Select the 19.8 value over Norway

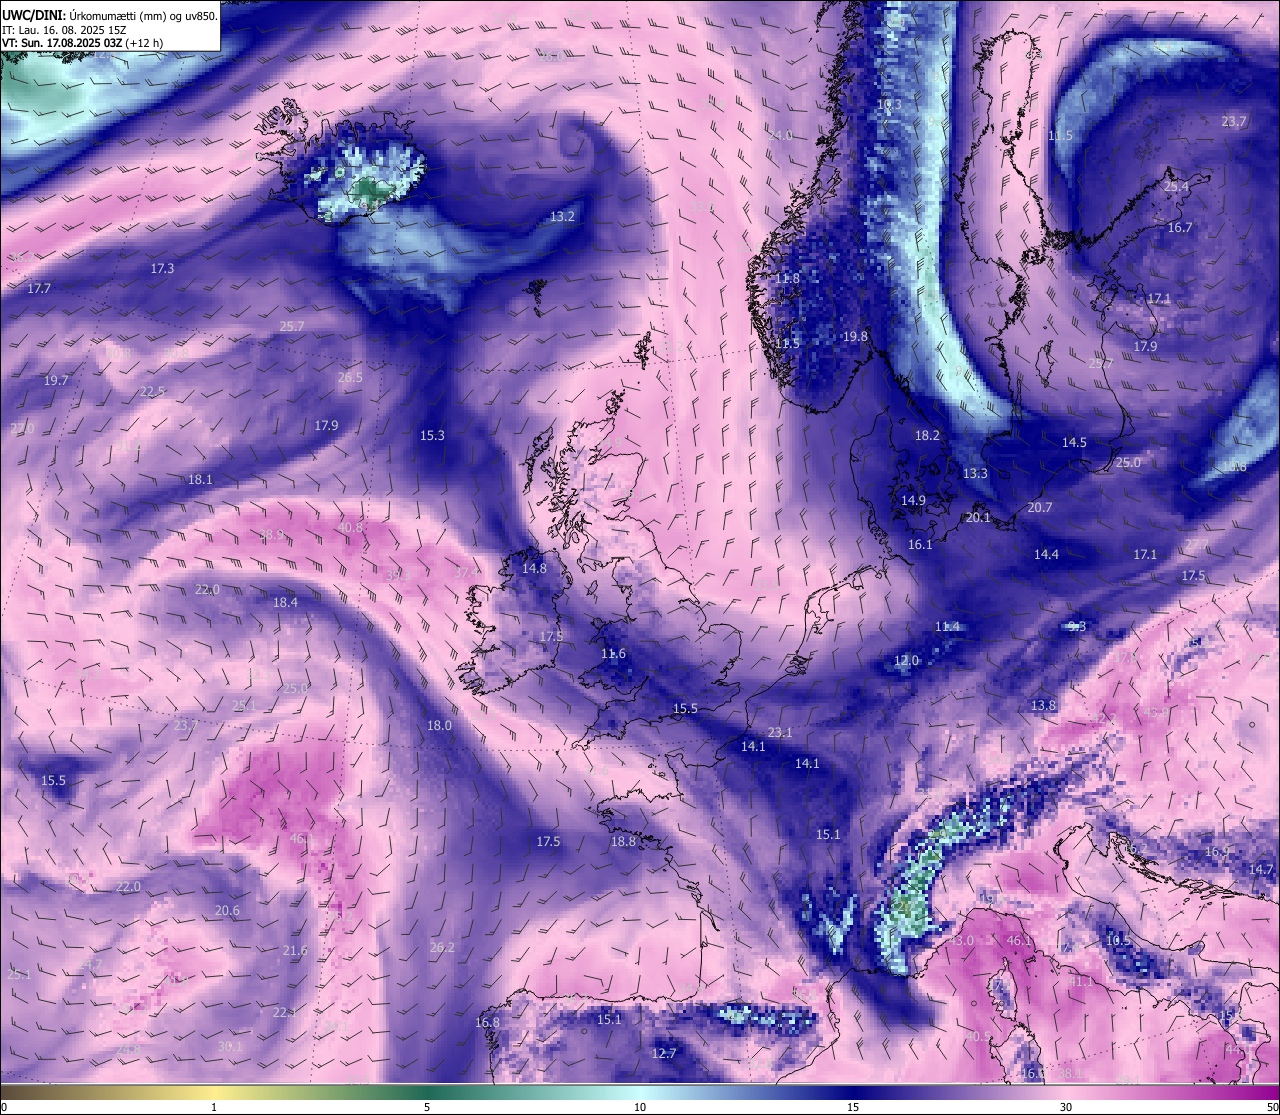pos(855,337)
